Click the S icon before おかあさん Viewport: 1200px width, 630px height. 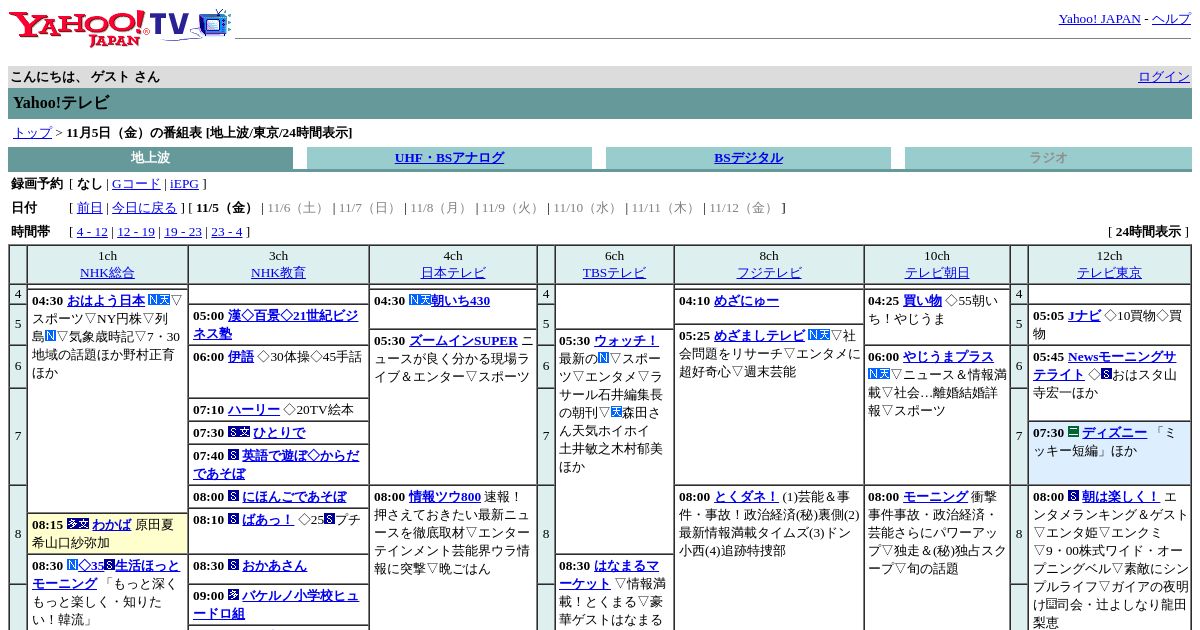pyautogui.click(x=233, y=565)
